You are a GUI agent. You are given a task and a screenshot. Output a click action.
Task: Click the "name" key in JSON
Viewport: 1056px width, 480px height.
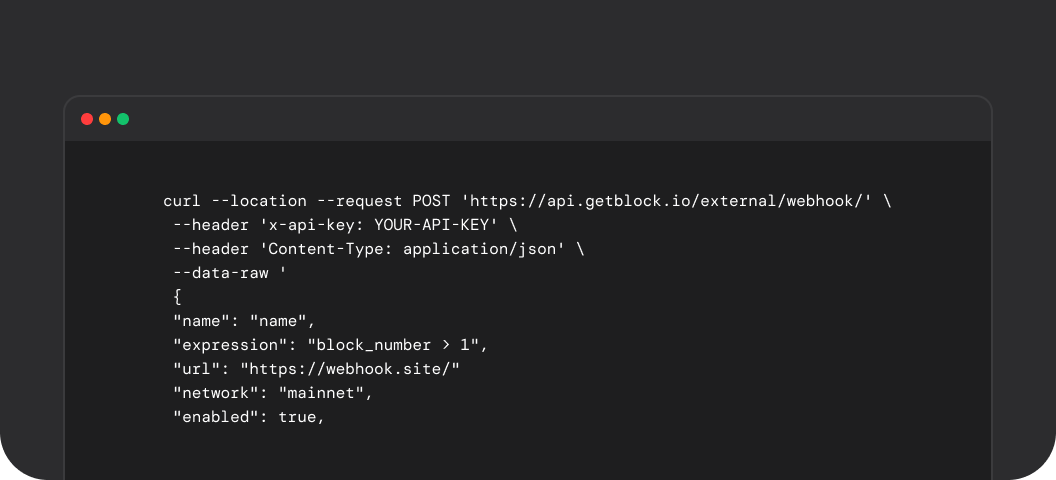pos(201,321)
